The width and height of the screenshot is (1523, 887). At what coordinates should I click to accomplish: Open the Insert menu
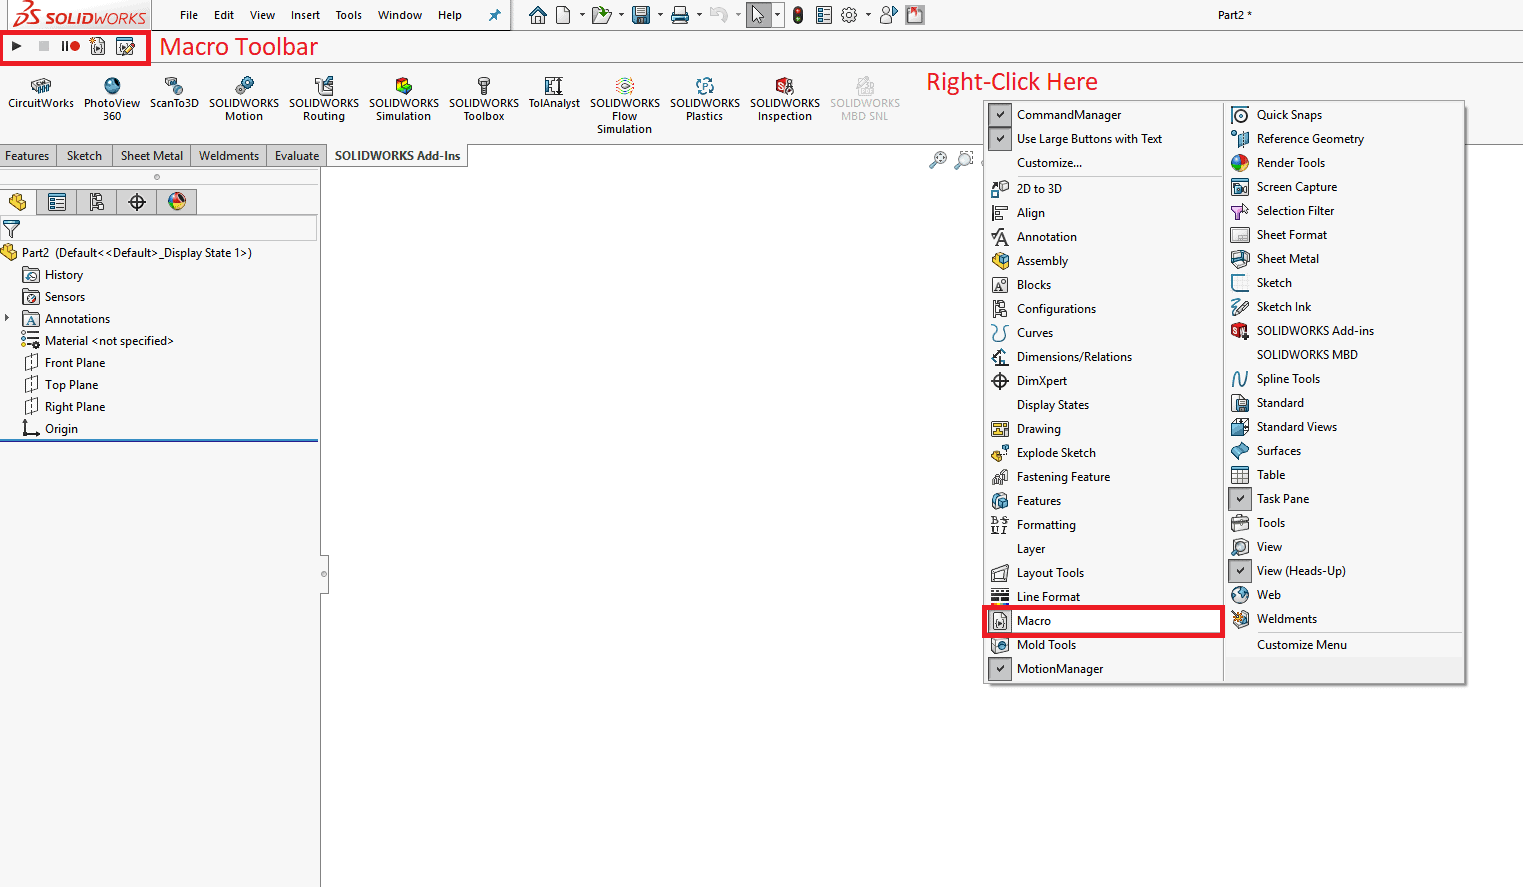tap(306, 15)
